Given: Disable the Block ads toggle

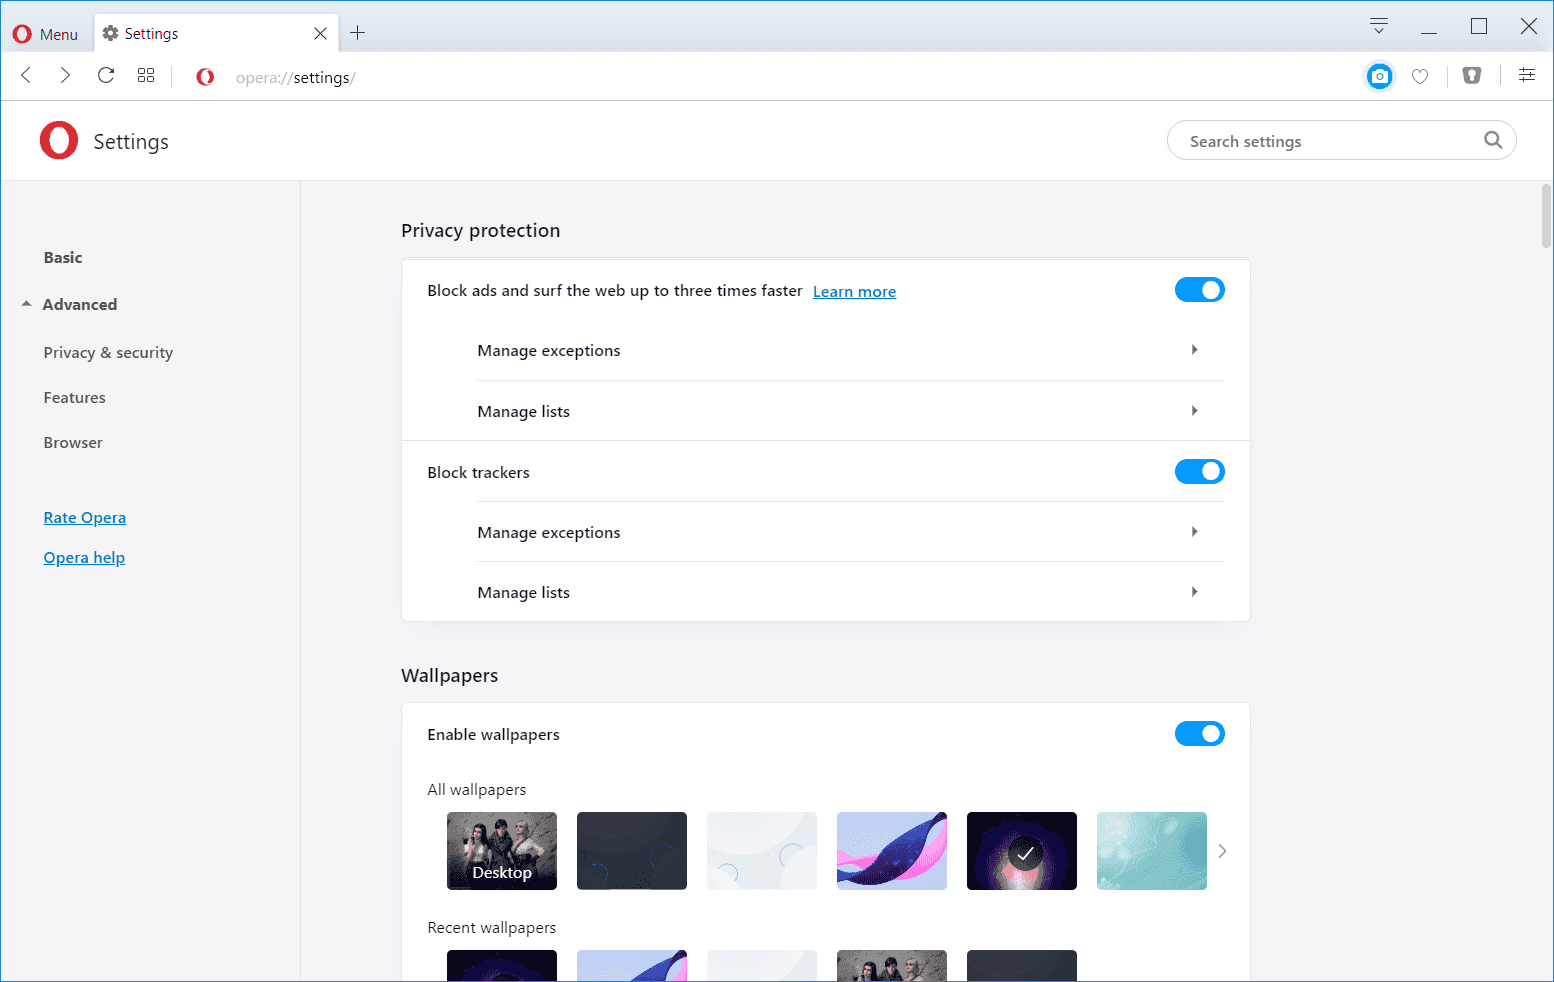Looking at the screenshot, I should (1199, 290).
